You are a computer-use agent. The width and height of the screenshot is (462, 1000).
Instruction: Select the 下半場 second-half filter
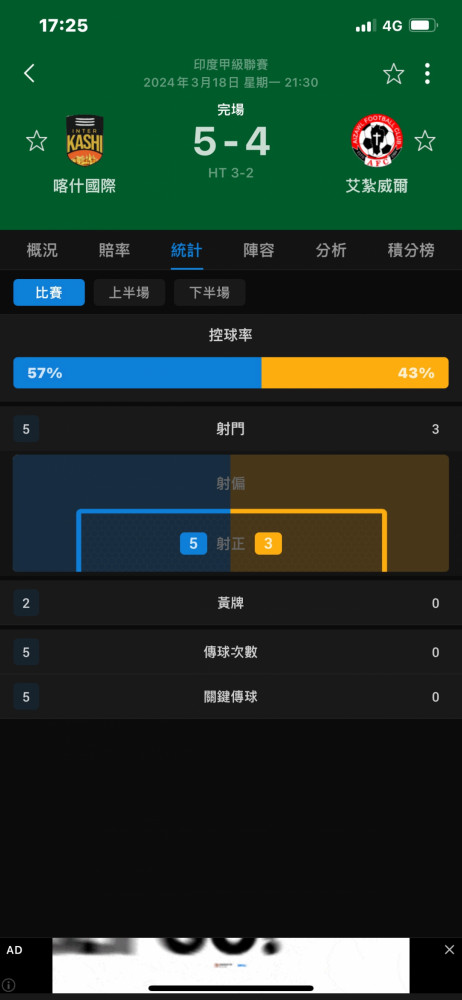click(210, 293)
